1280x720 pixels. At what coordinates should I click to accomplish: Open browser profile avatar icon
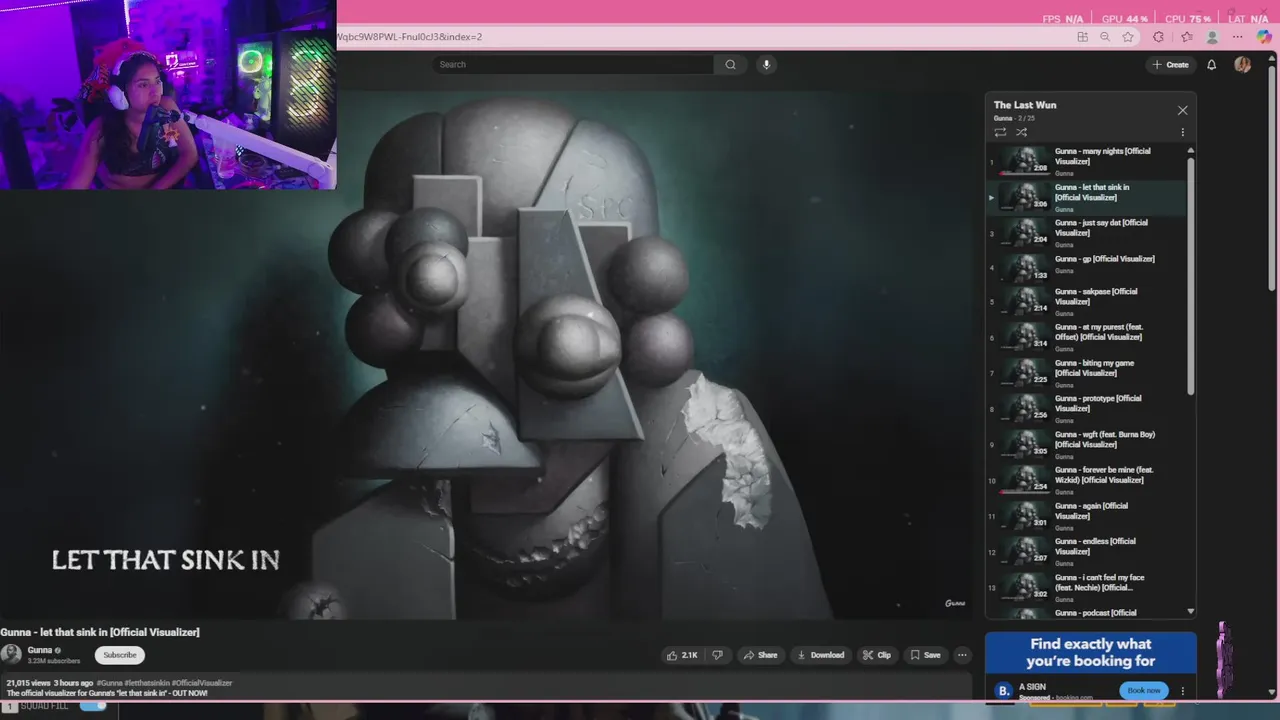tap(1212, 37)
